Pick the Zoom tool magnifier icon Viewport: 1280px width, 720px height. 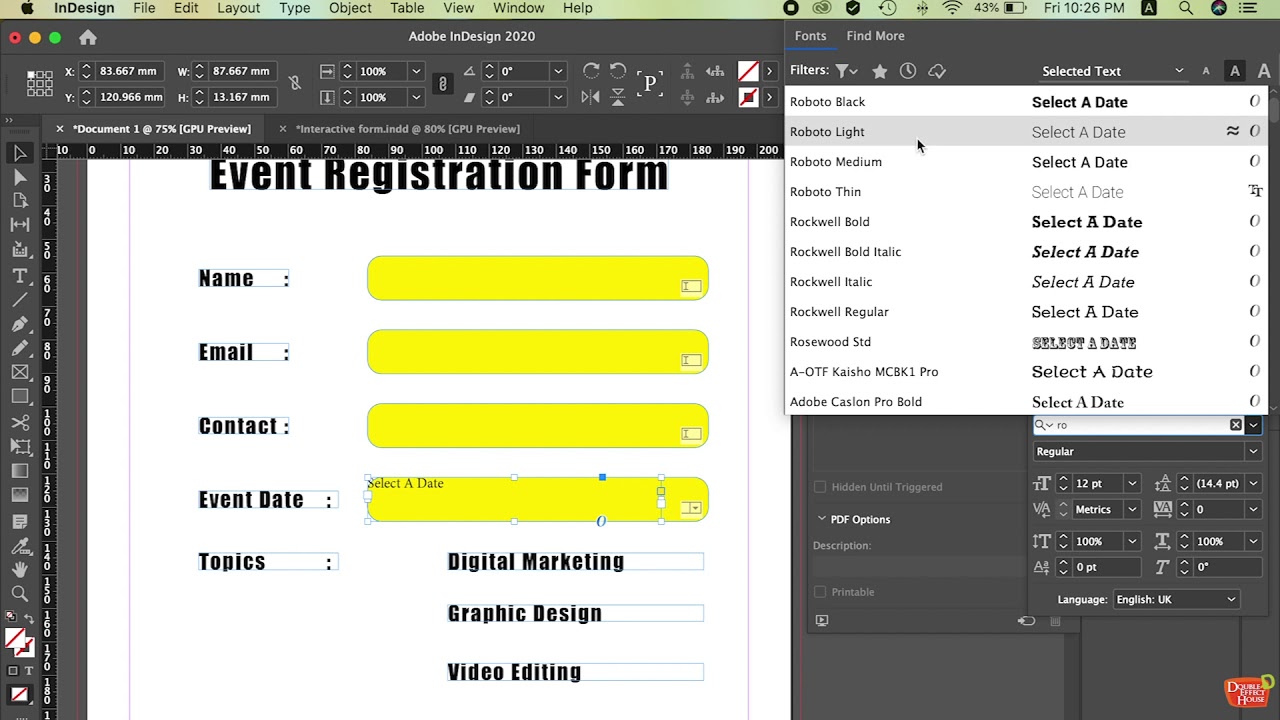coord(19,593)
